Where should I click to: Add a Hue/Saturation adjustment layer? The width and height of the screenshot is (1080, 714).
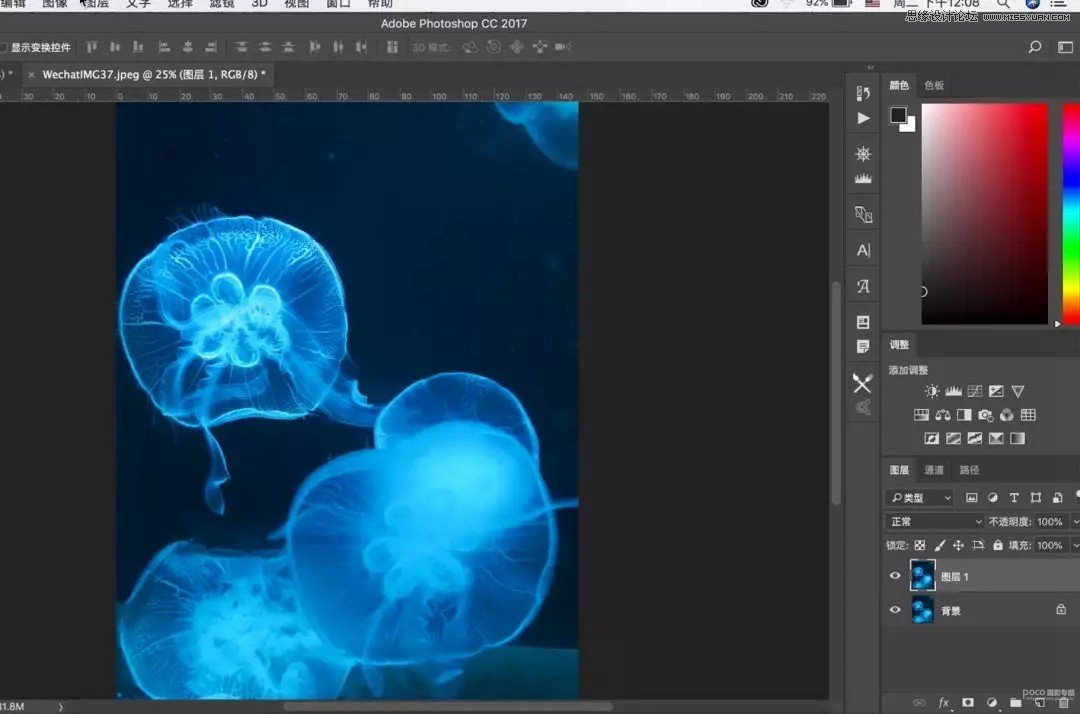point(922,414)
